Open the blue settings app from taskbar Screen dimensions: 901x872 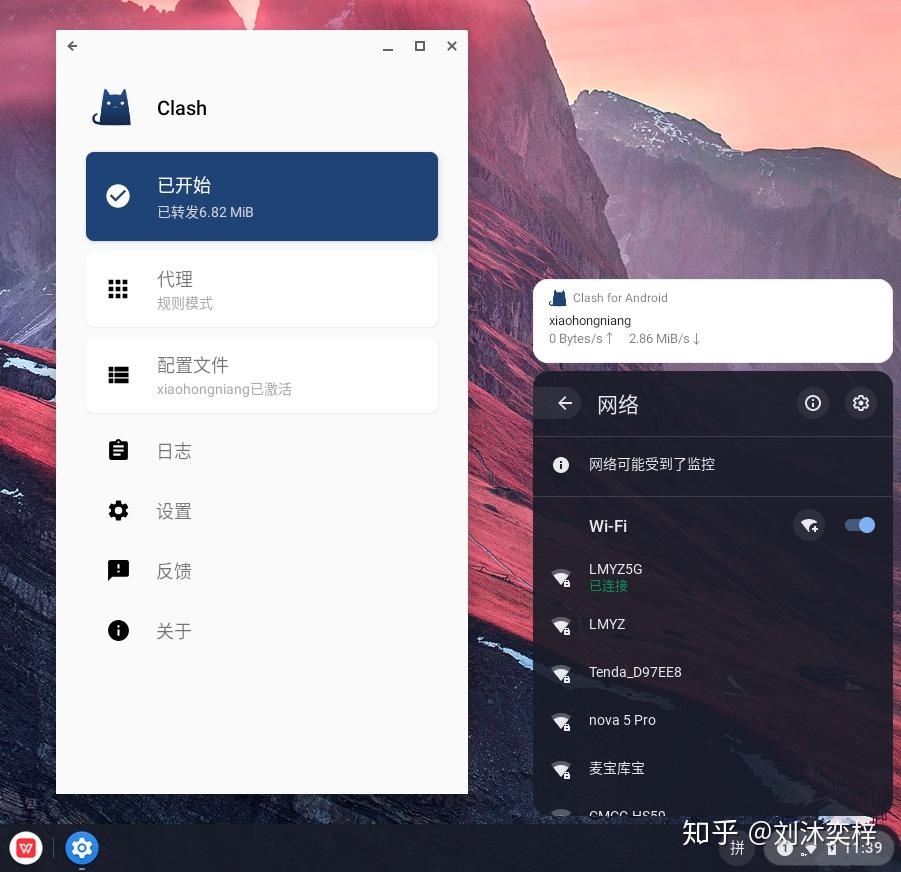click(x=81, y=847)
